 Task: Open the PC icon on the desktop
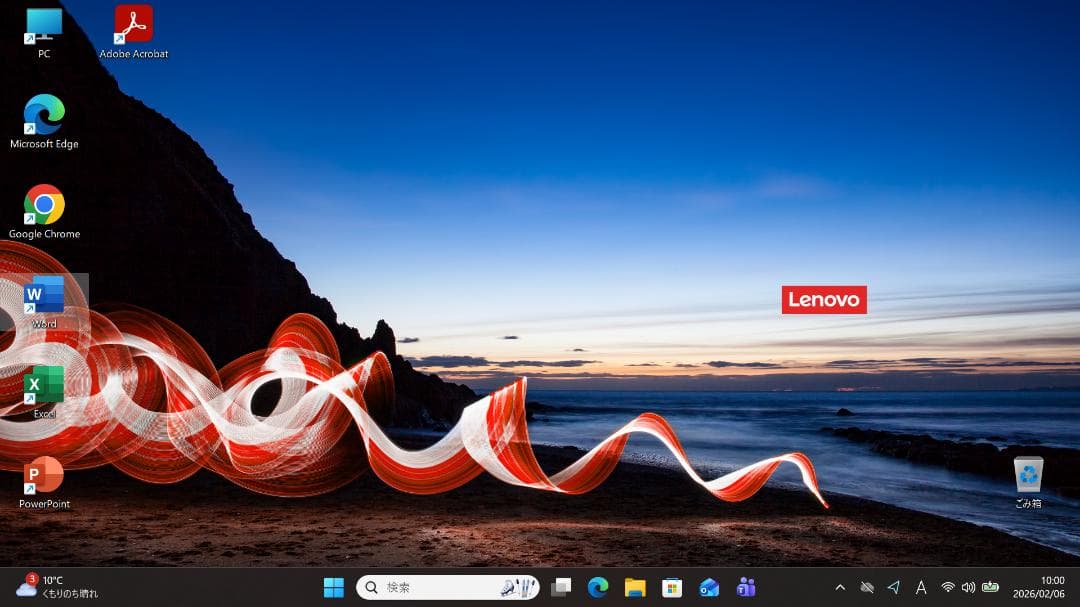(x=44, y=25)
